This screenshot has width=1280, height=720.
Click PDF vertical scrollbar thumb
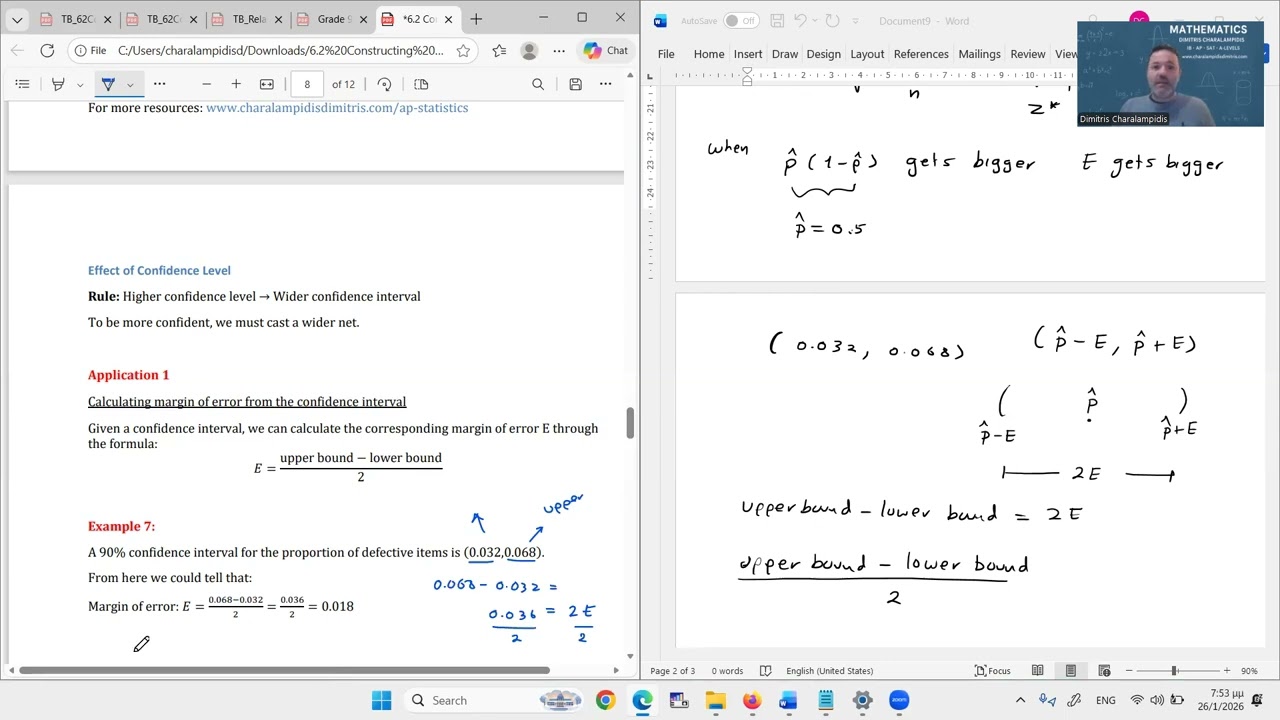click(630, 423)
